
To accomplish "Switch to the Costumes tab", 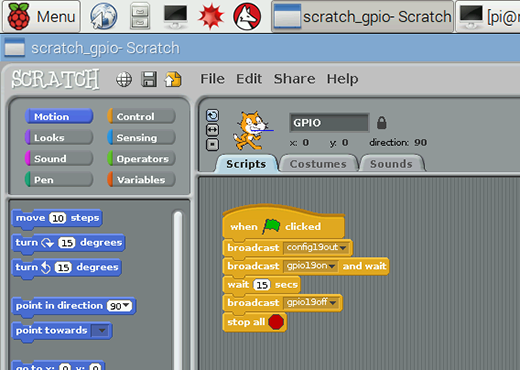I will coord(318,164).
